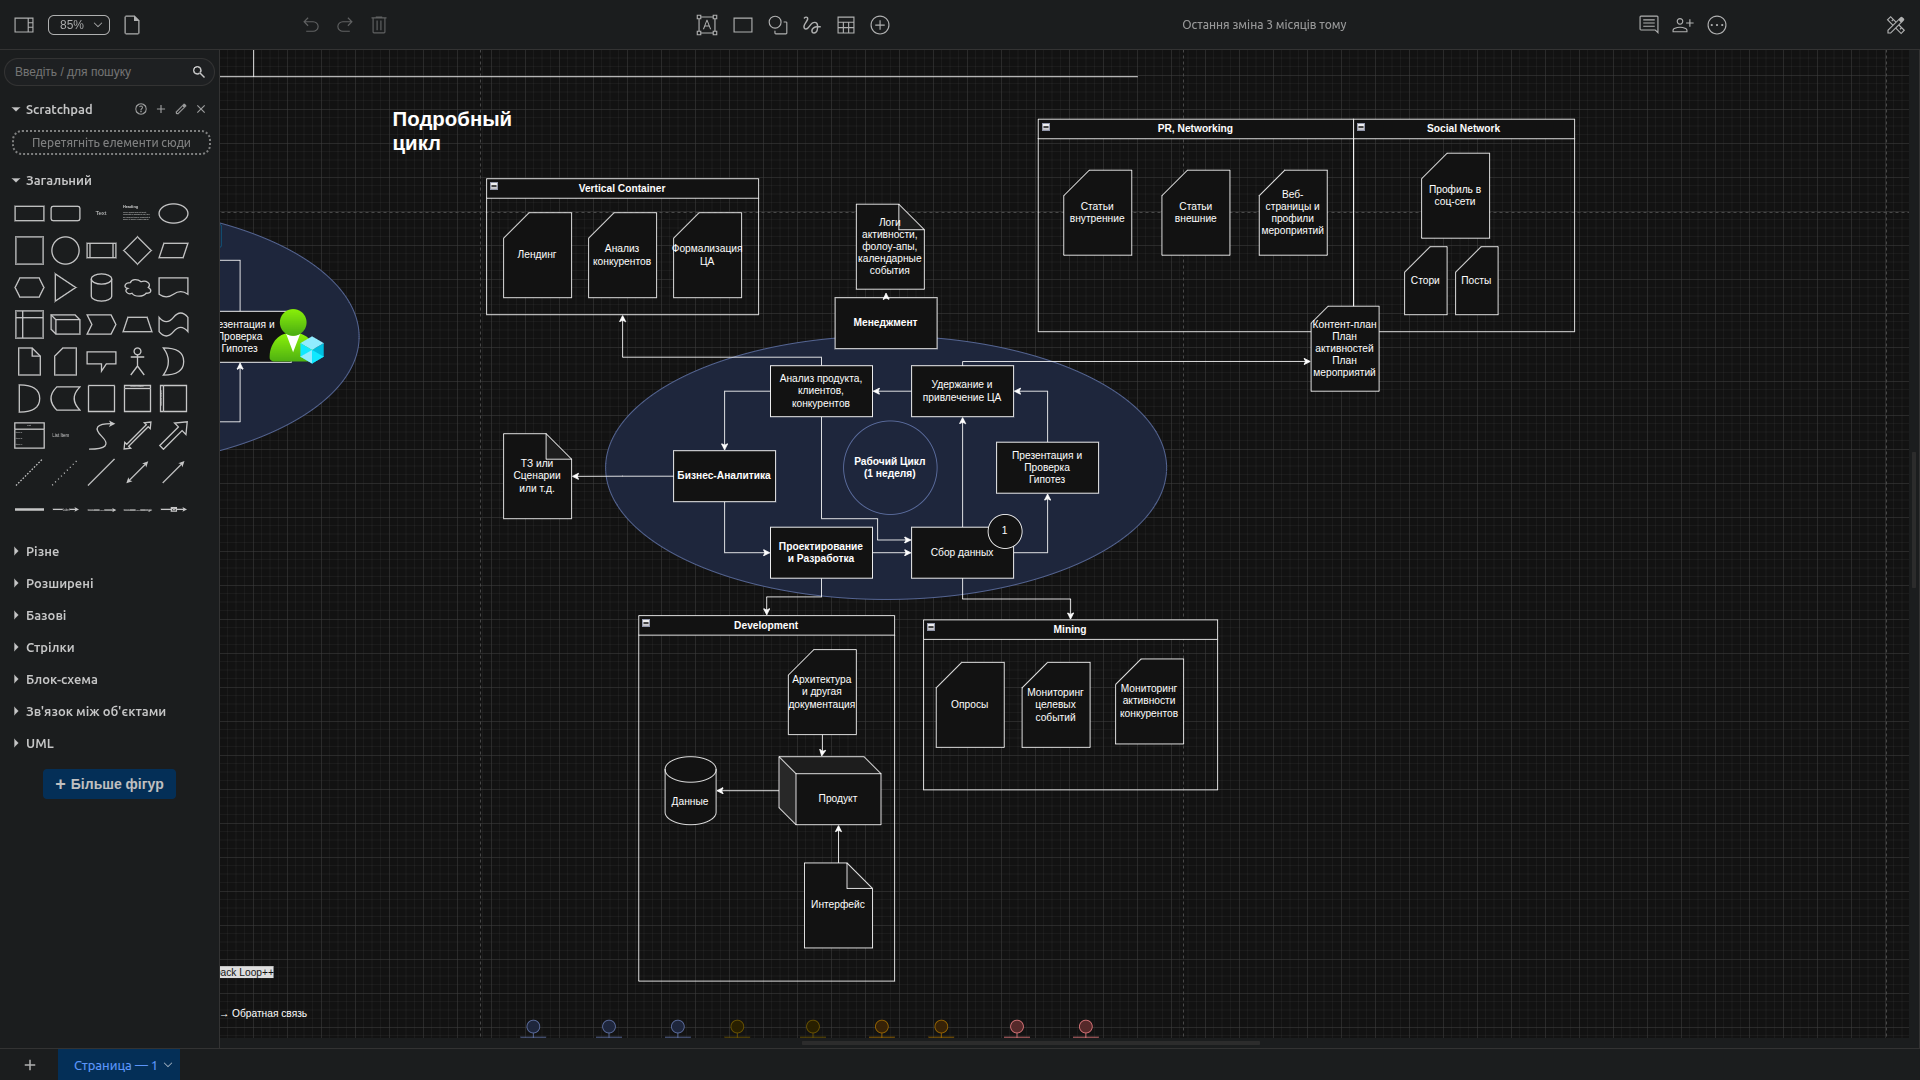Click the add new page plus
This screenshot has height=1080, width=1920.
pyautogui.click(x=30, y=1065)
